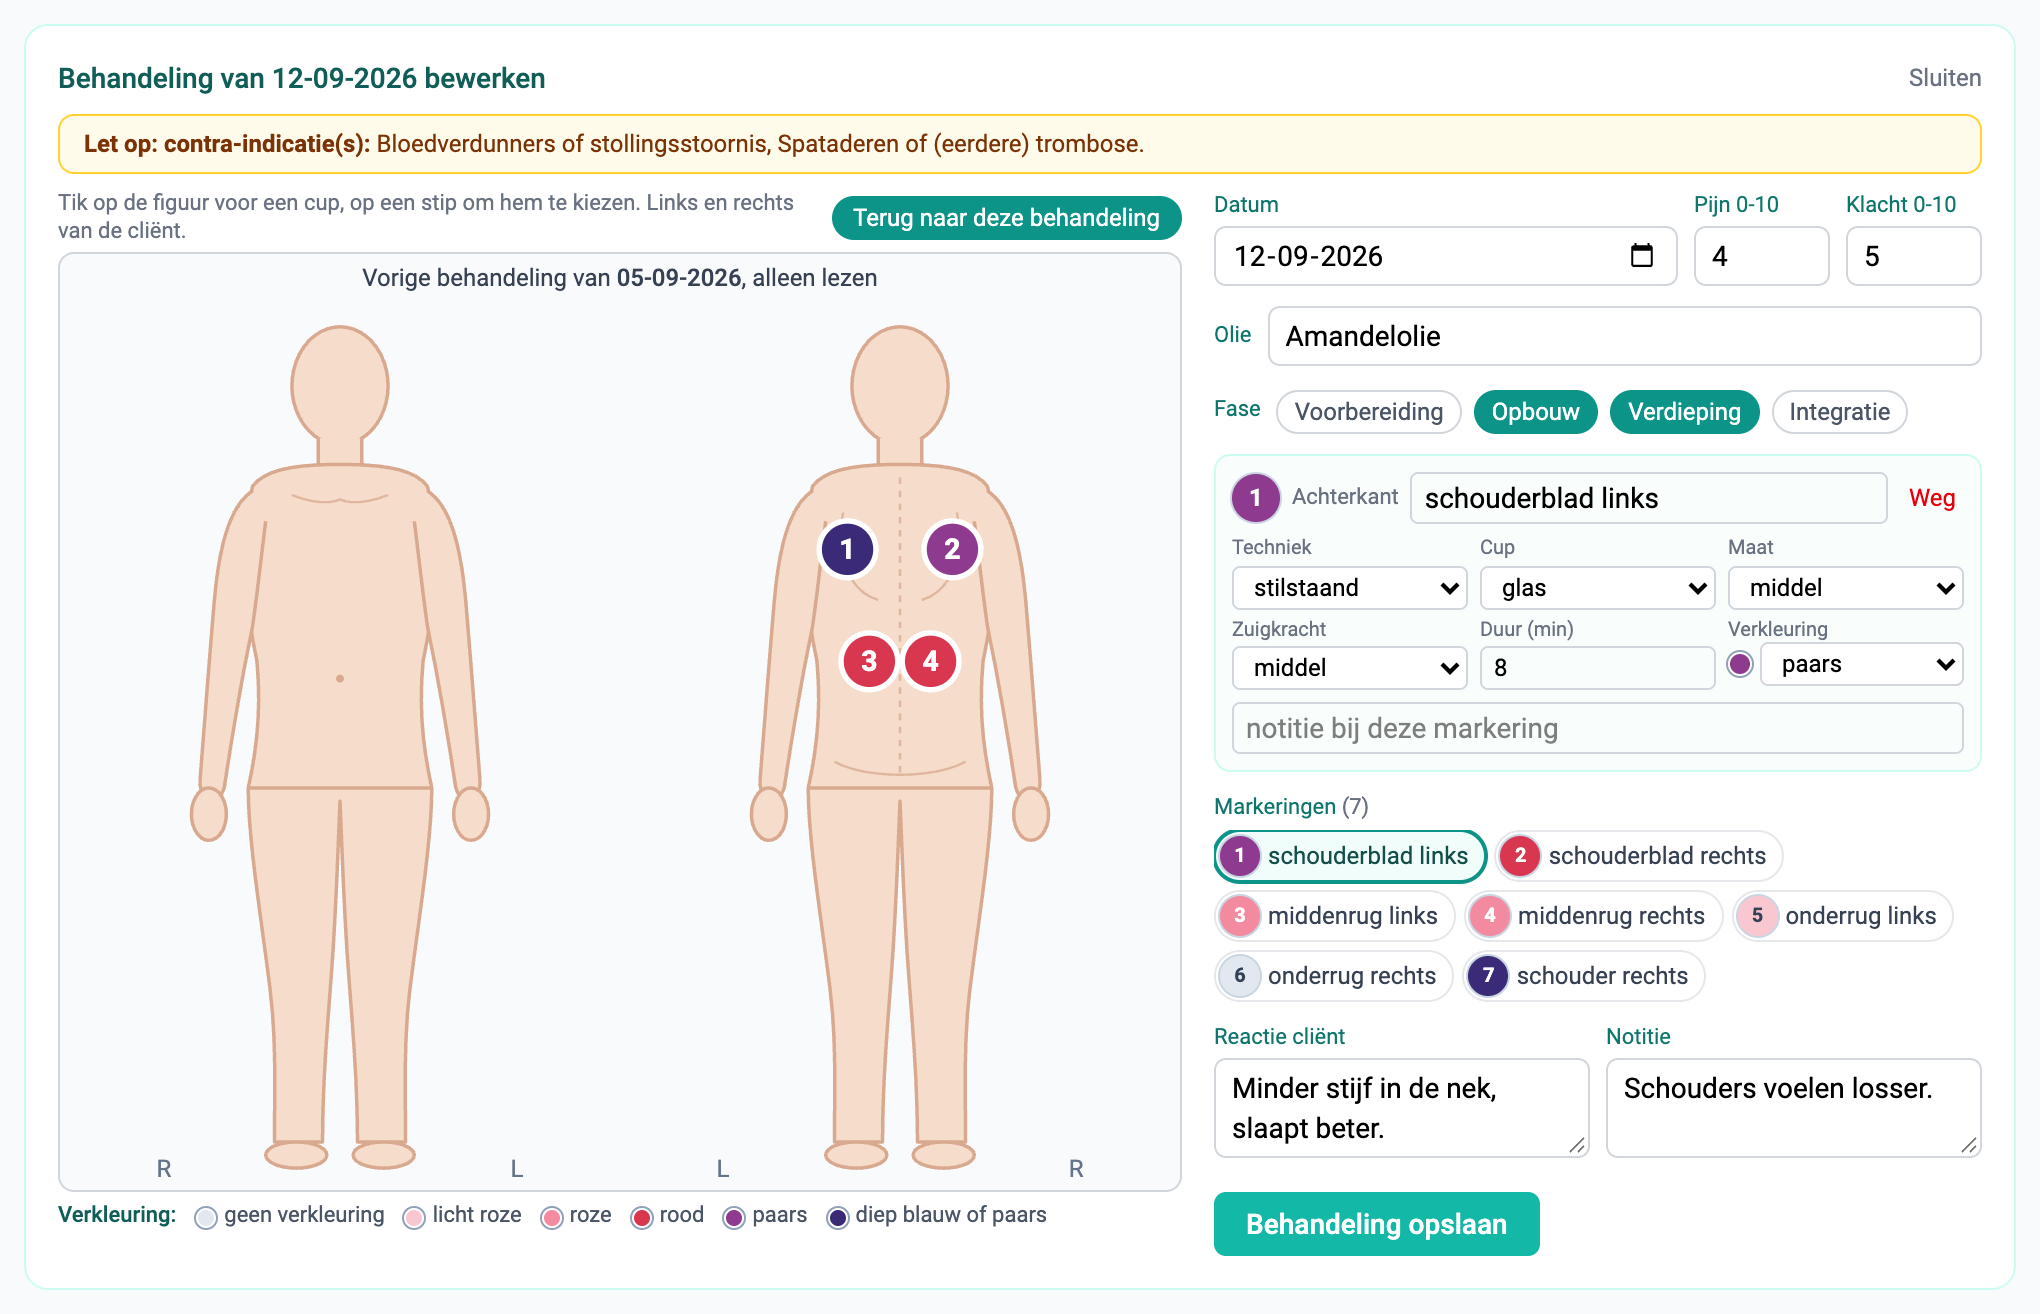Click the 'notitie bij deze markering' field
This screenshot has width=2040, height=1314.
coord(1597,728)
